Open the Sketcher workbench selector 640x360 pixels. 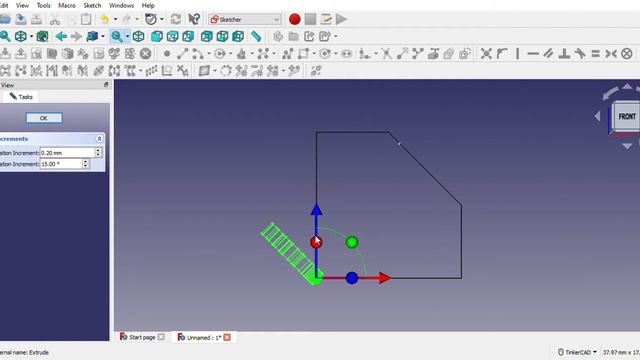(x=244, y=19)
